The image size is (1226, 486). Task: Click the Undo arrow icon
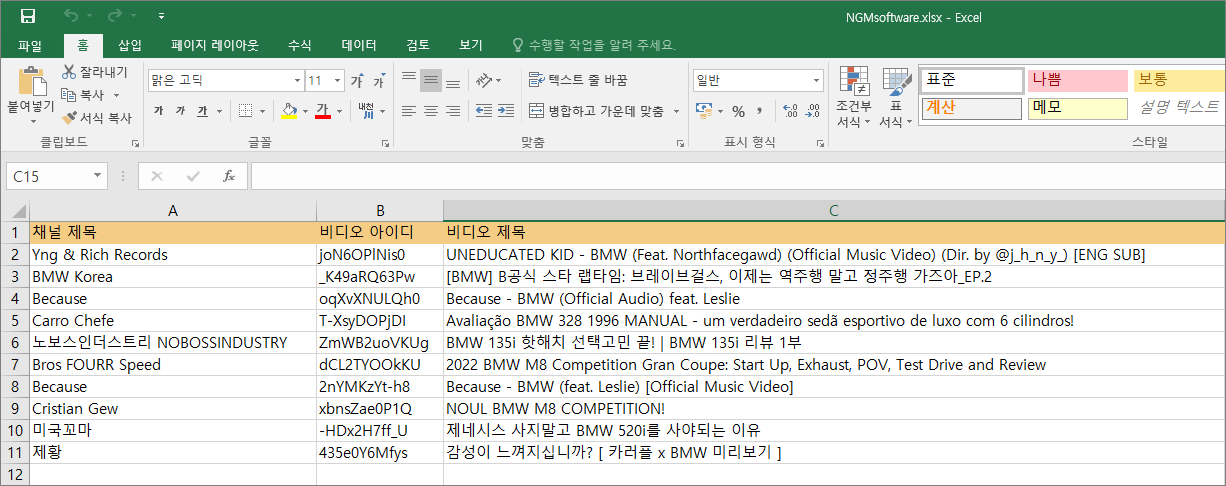[71, 16]
